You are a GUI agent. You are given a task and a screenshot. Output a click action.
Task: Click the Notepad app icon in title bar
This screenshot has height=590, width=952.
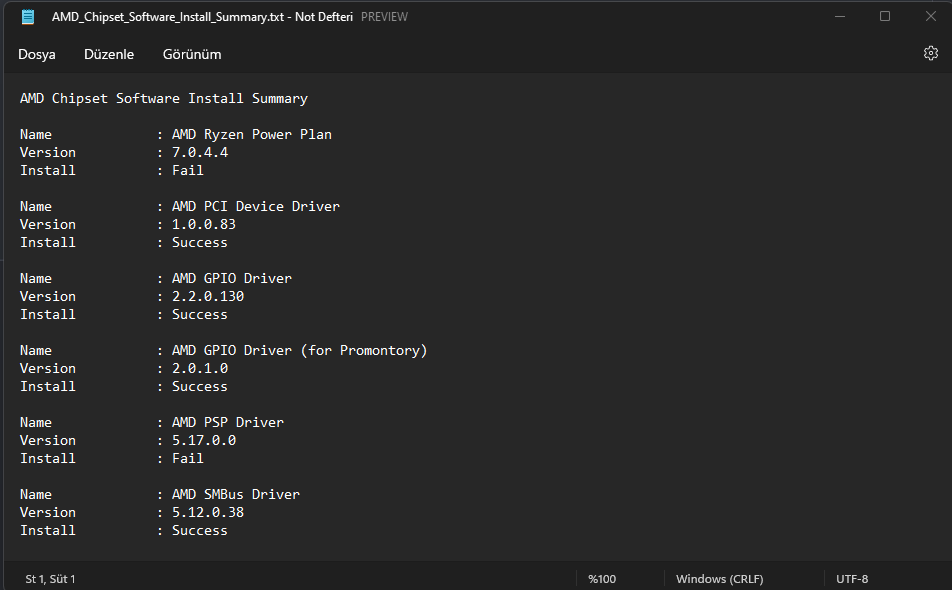28,17
